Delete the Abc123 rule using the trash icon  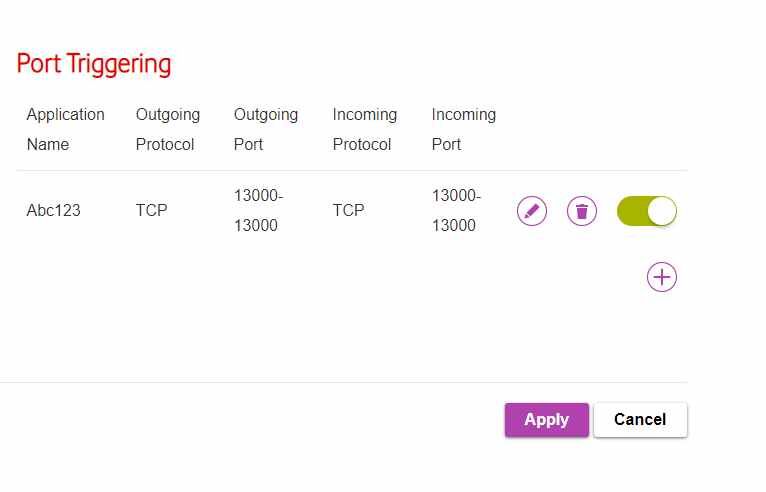[x=581, y=211]
